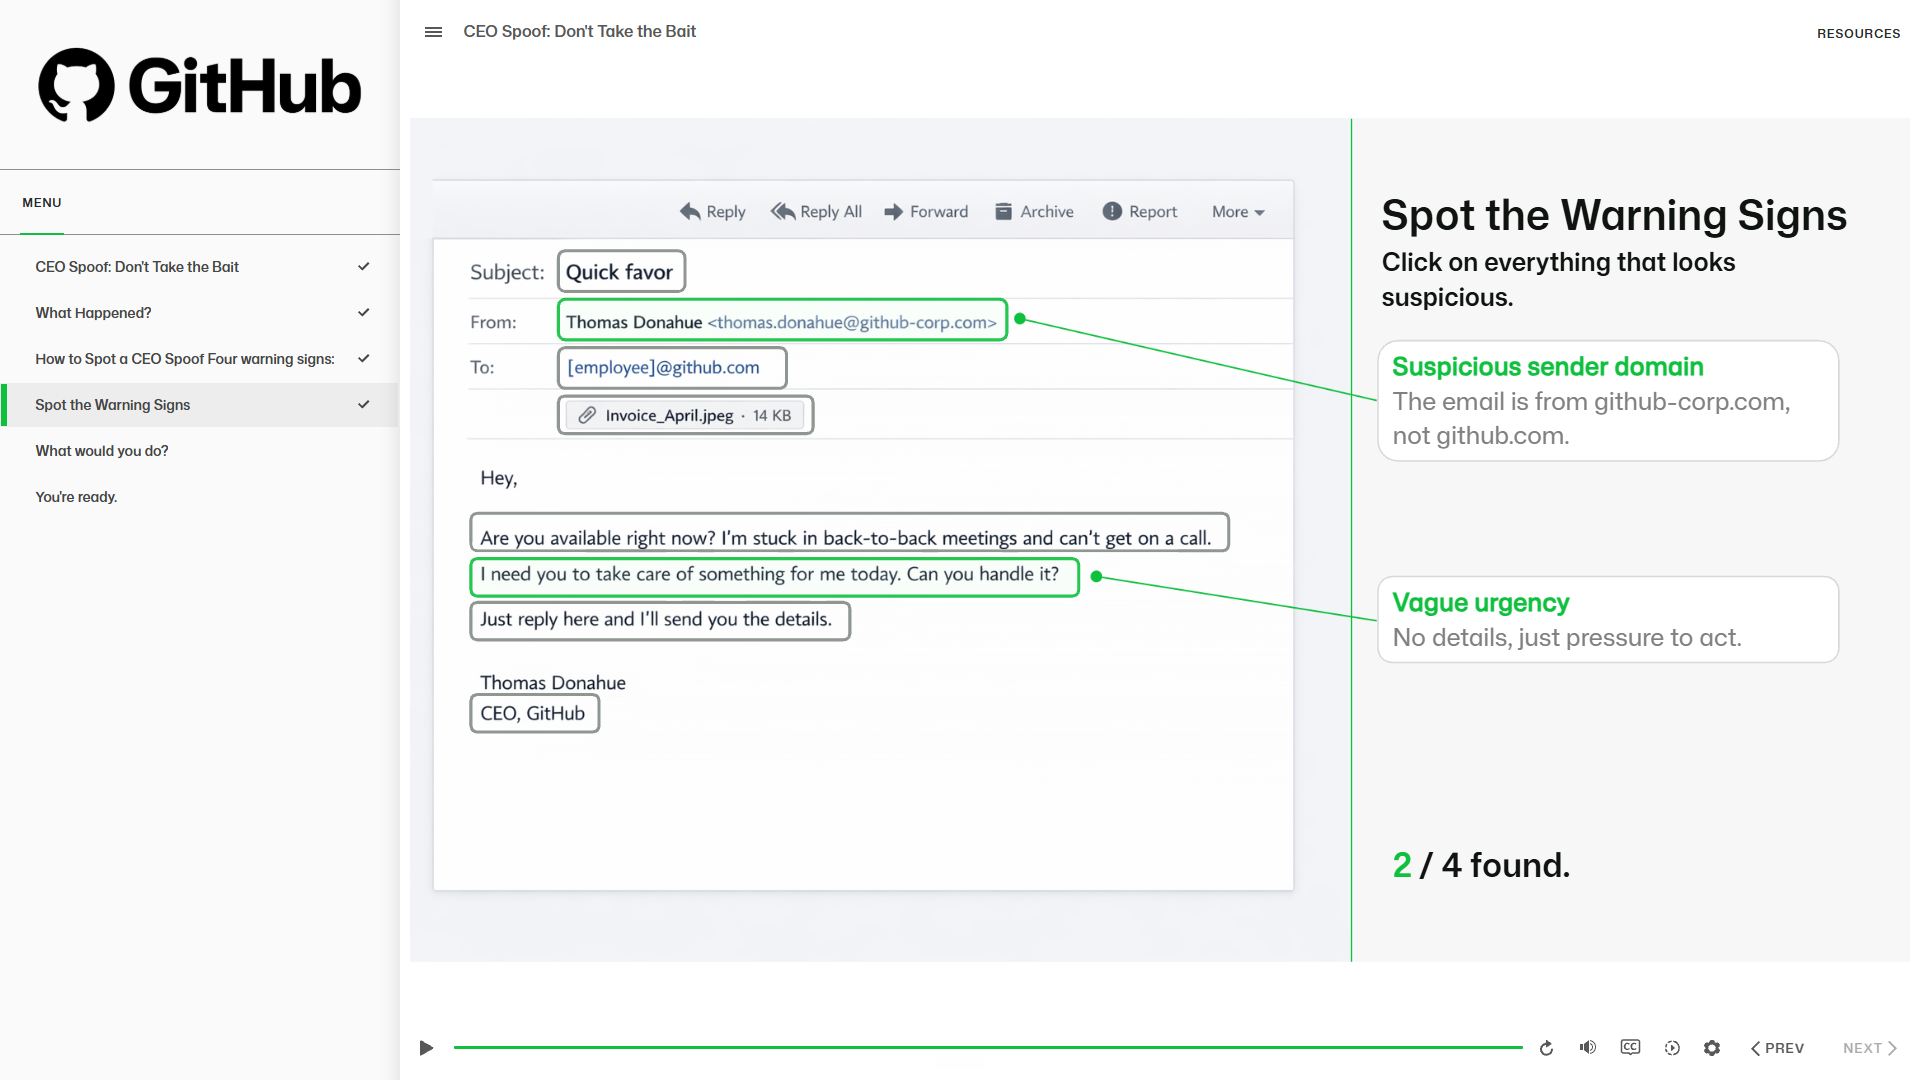Click the [employee]@github.com recipient box
This screenshot has width=1920, height=1080.
[x=672, y=367]
